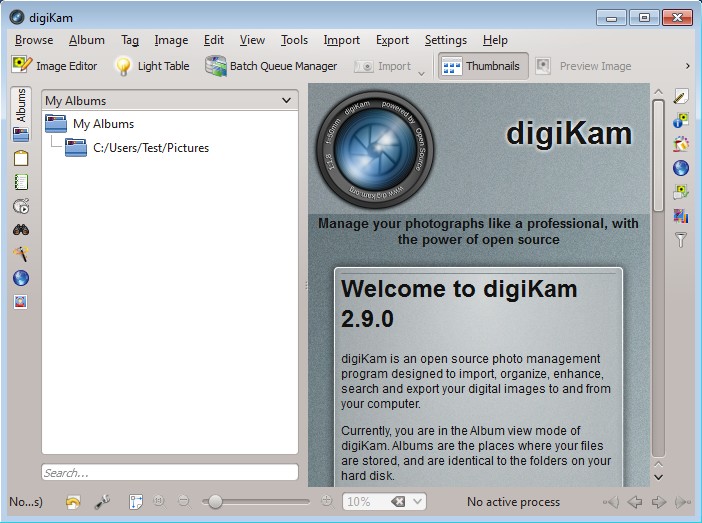Expand the My Albums combo box

169,100
